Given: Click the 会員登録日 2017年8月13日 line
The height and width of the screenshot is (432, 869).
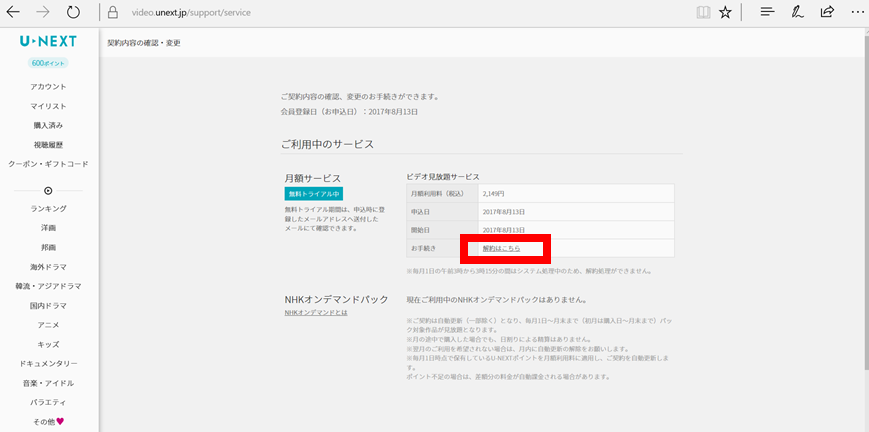Looking at the screenshot, I should pos(349,111).
